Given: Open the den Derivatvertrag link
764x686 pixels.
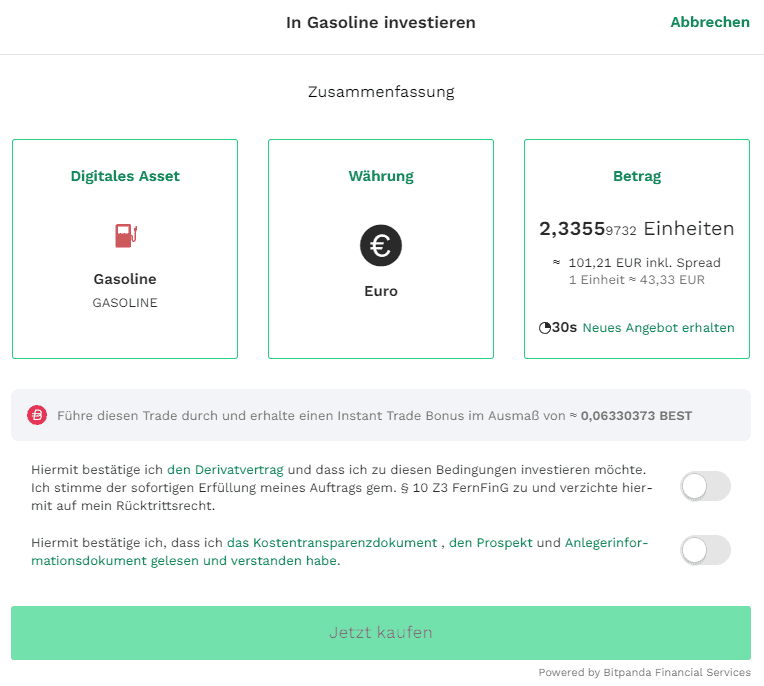Looking at the screenshot, I should (225, 470).
